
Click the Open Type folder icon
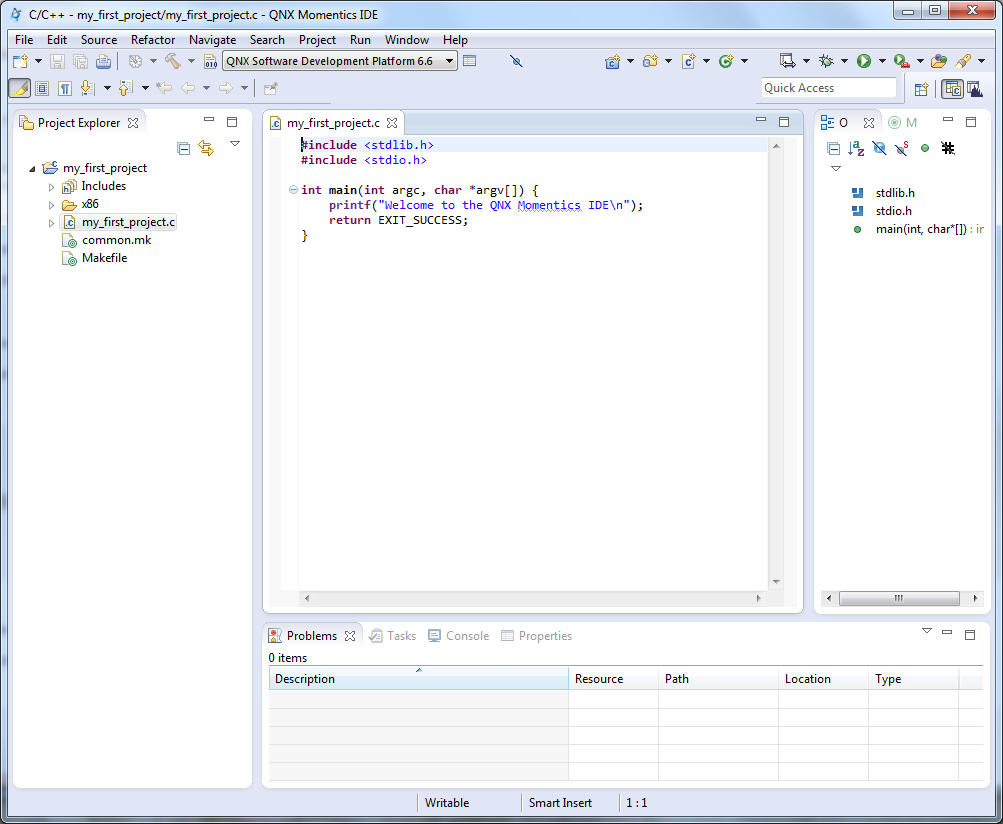pos(938,61)
